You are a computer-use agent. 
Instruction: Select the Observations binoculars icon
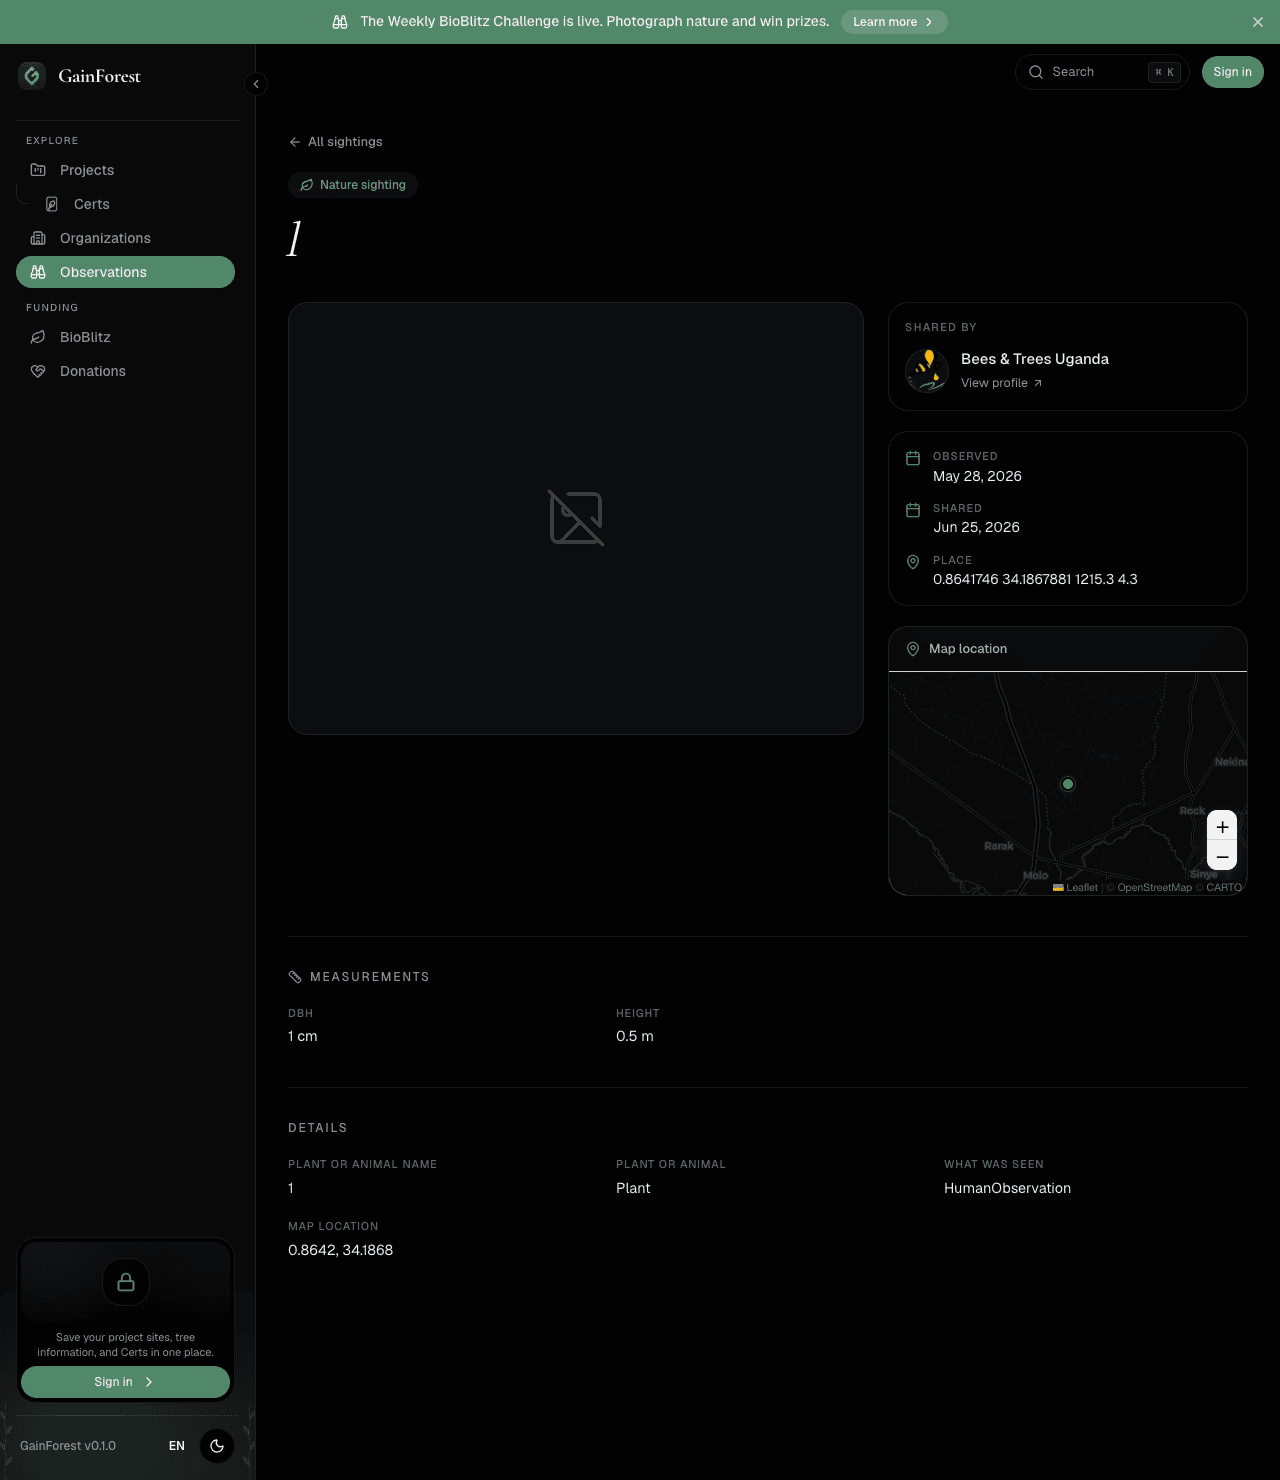[x=38, y=272]
